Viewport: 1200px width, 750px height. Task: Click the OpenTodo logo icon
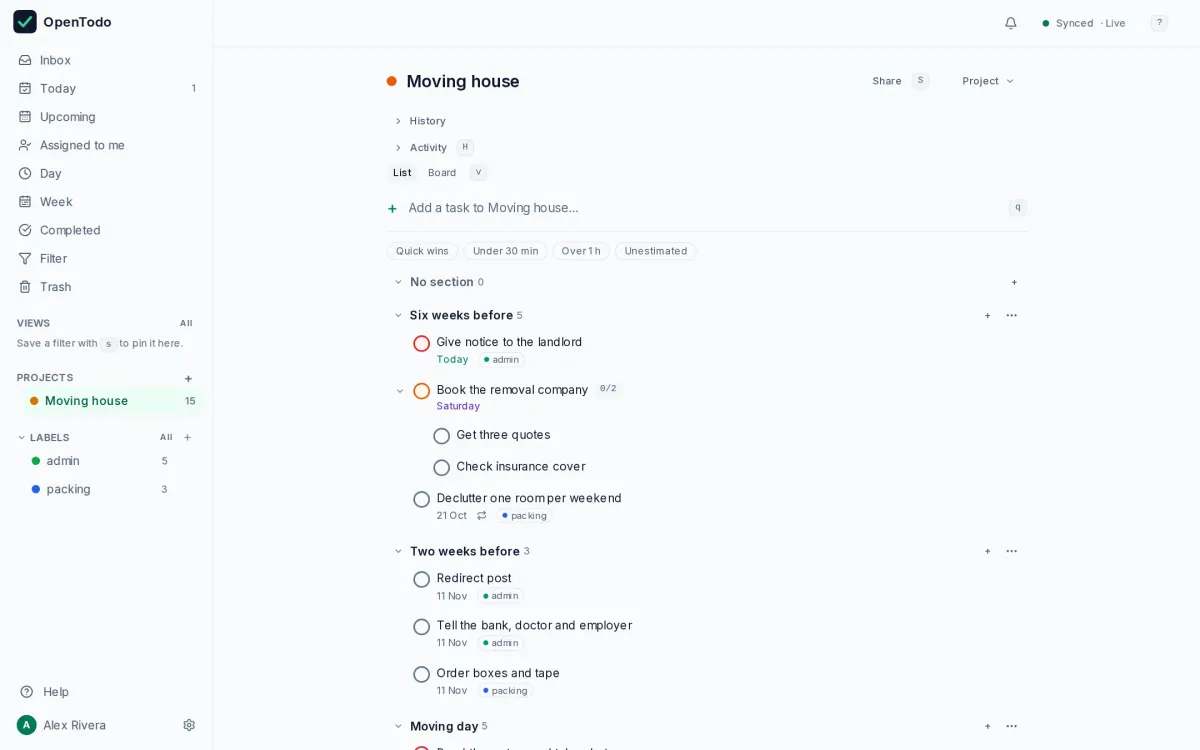(x=25, y=22)
